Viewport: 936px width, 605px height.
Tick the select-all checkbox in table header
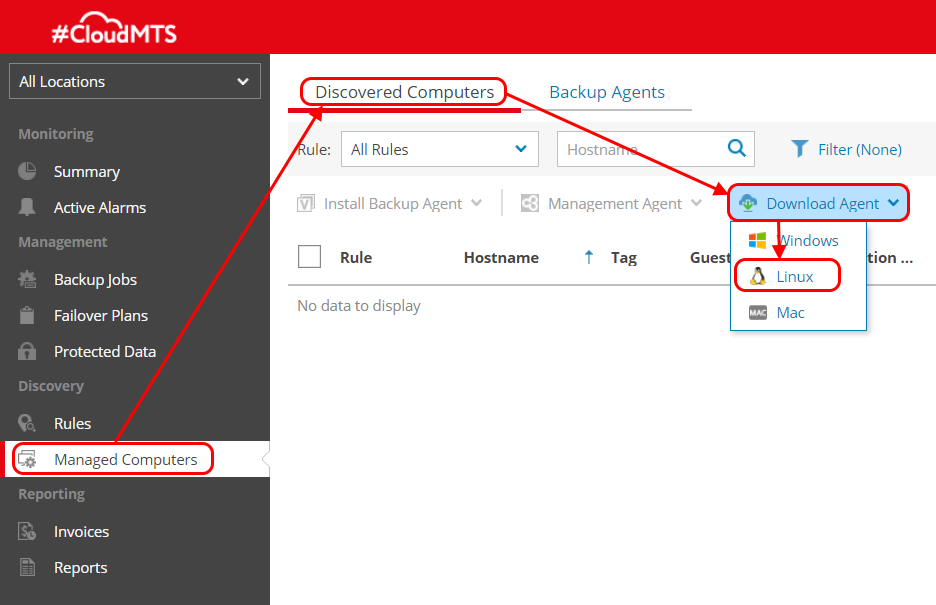click(x=310, y=257)
